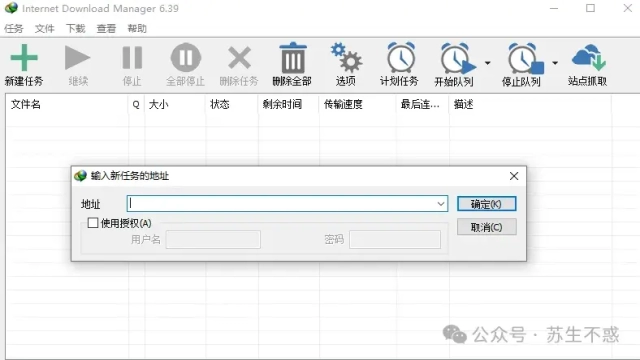Open the 文件 menu
This screenshot has height=360, width=640.
pyautogui.click(x=44, y=29)
